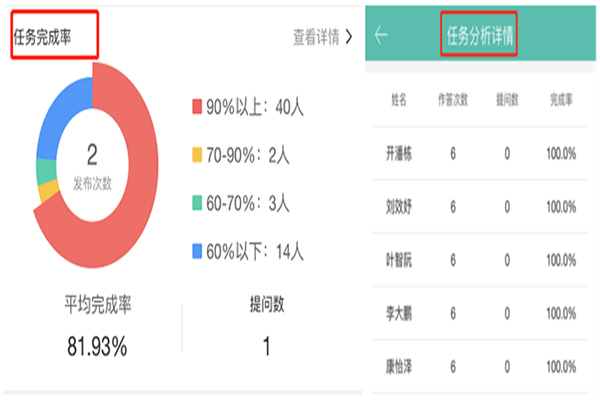Click the back arrow icon
Screen dimensions: 600x400
point(381,35)
